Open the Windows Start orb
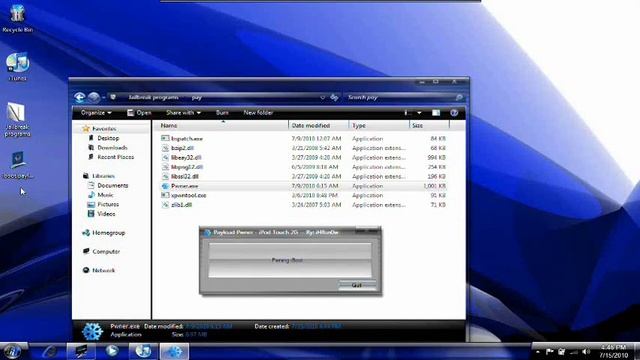The width and height of the screenshot is (640, 360). tap(12, 351)
